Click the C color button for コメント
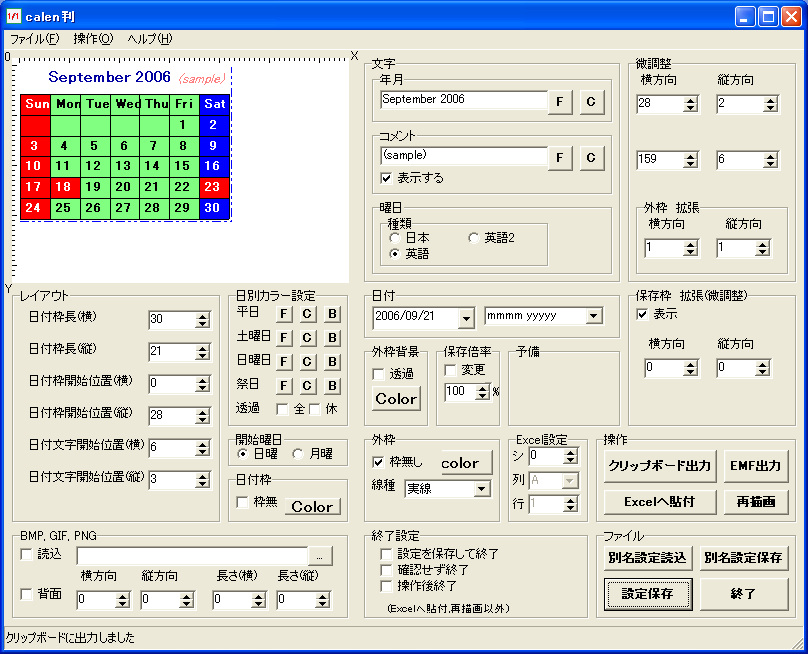 tap(591, 158)
